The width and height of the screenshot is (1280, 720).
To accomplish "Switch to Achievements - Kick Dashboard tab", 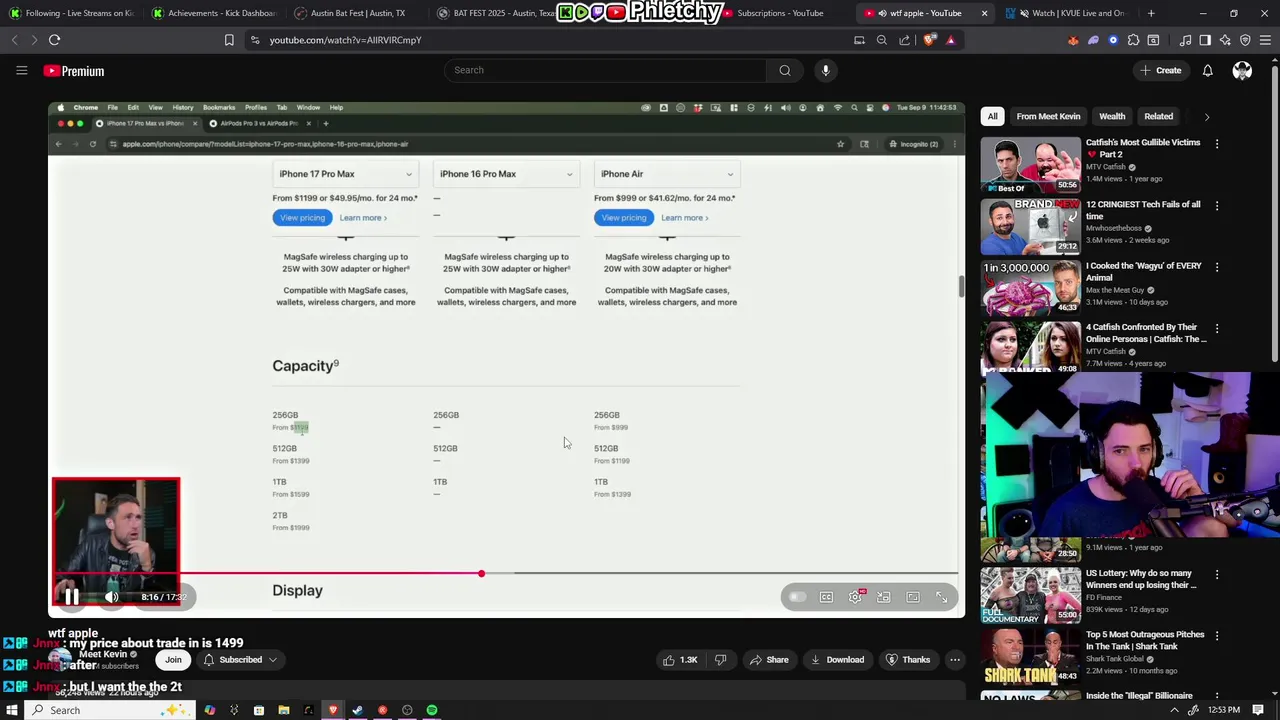I will tap(212, 13).
